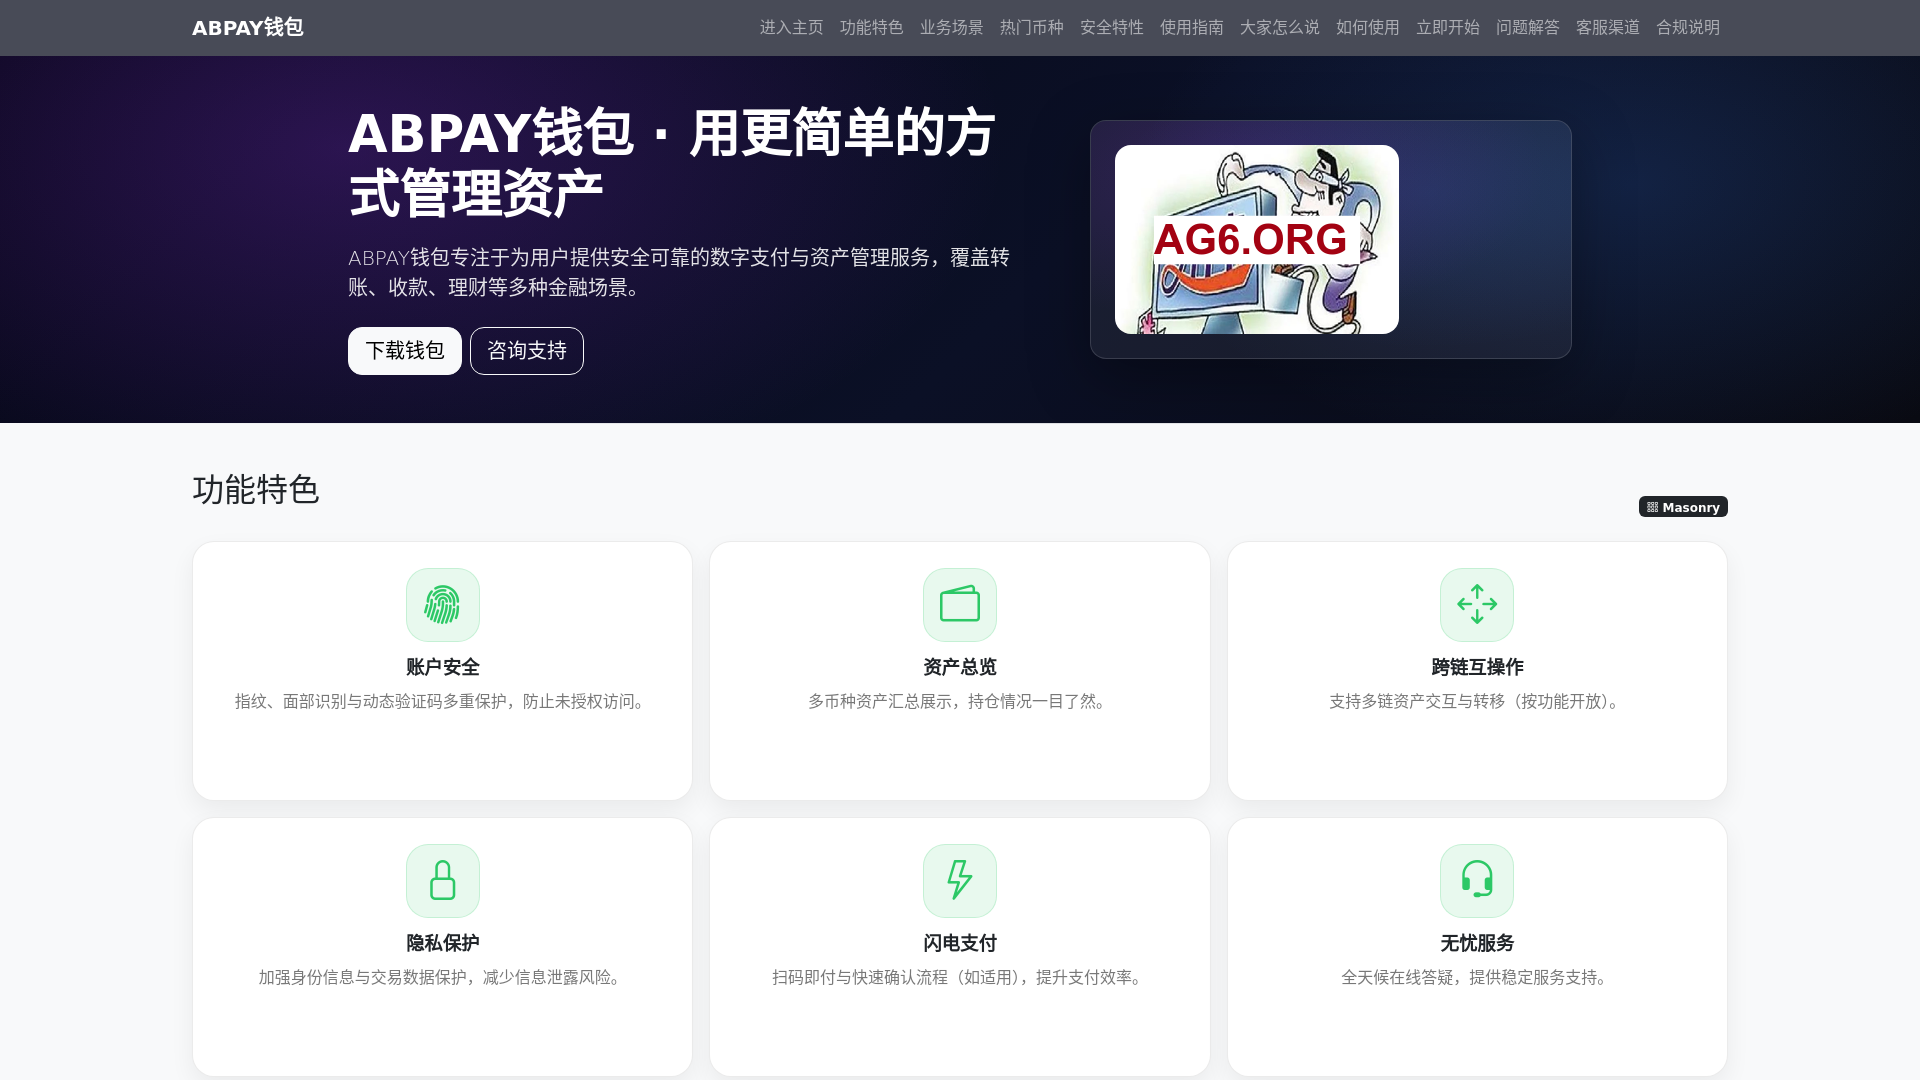Click the padlock icon for 隐私保护

(x=443, y=881)
